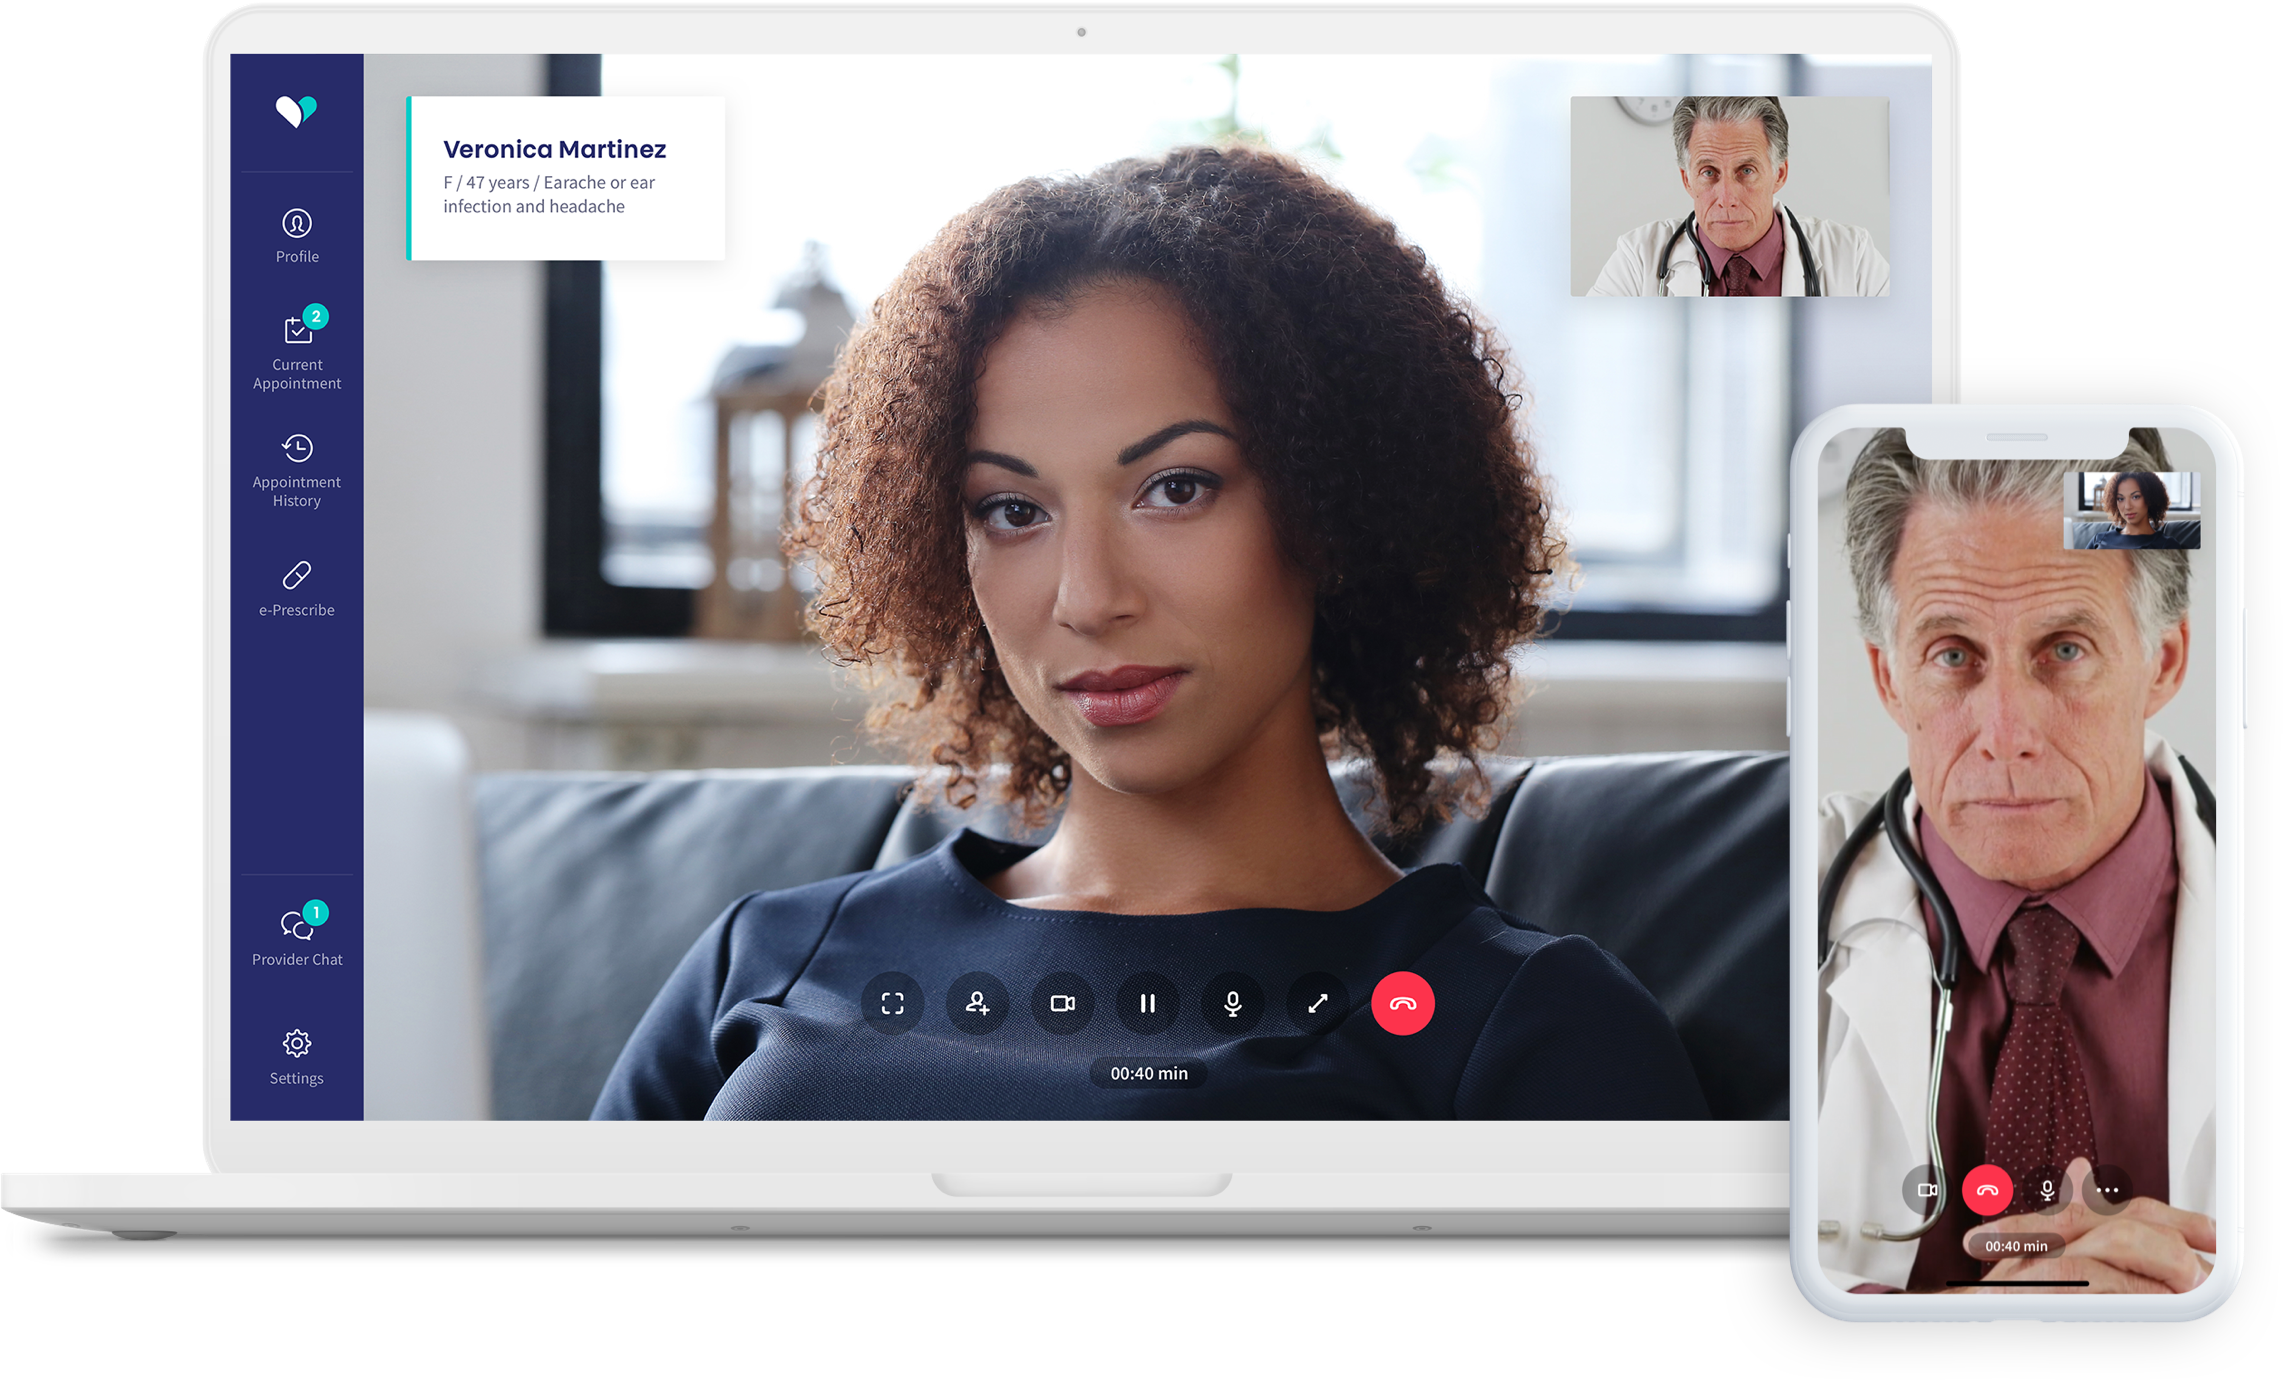Click the fullscreen frame icon in call controls
Screen dimensions: 2284x1380
click(892, 1003)
